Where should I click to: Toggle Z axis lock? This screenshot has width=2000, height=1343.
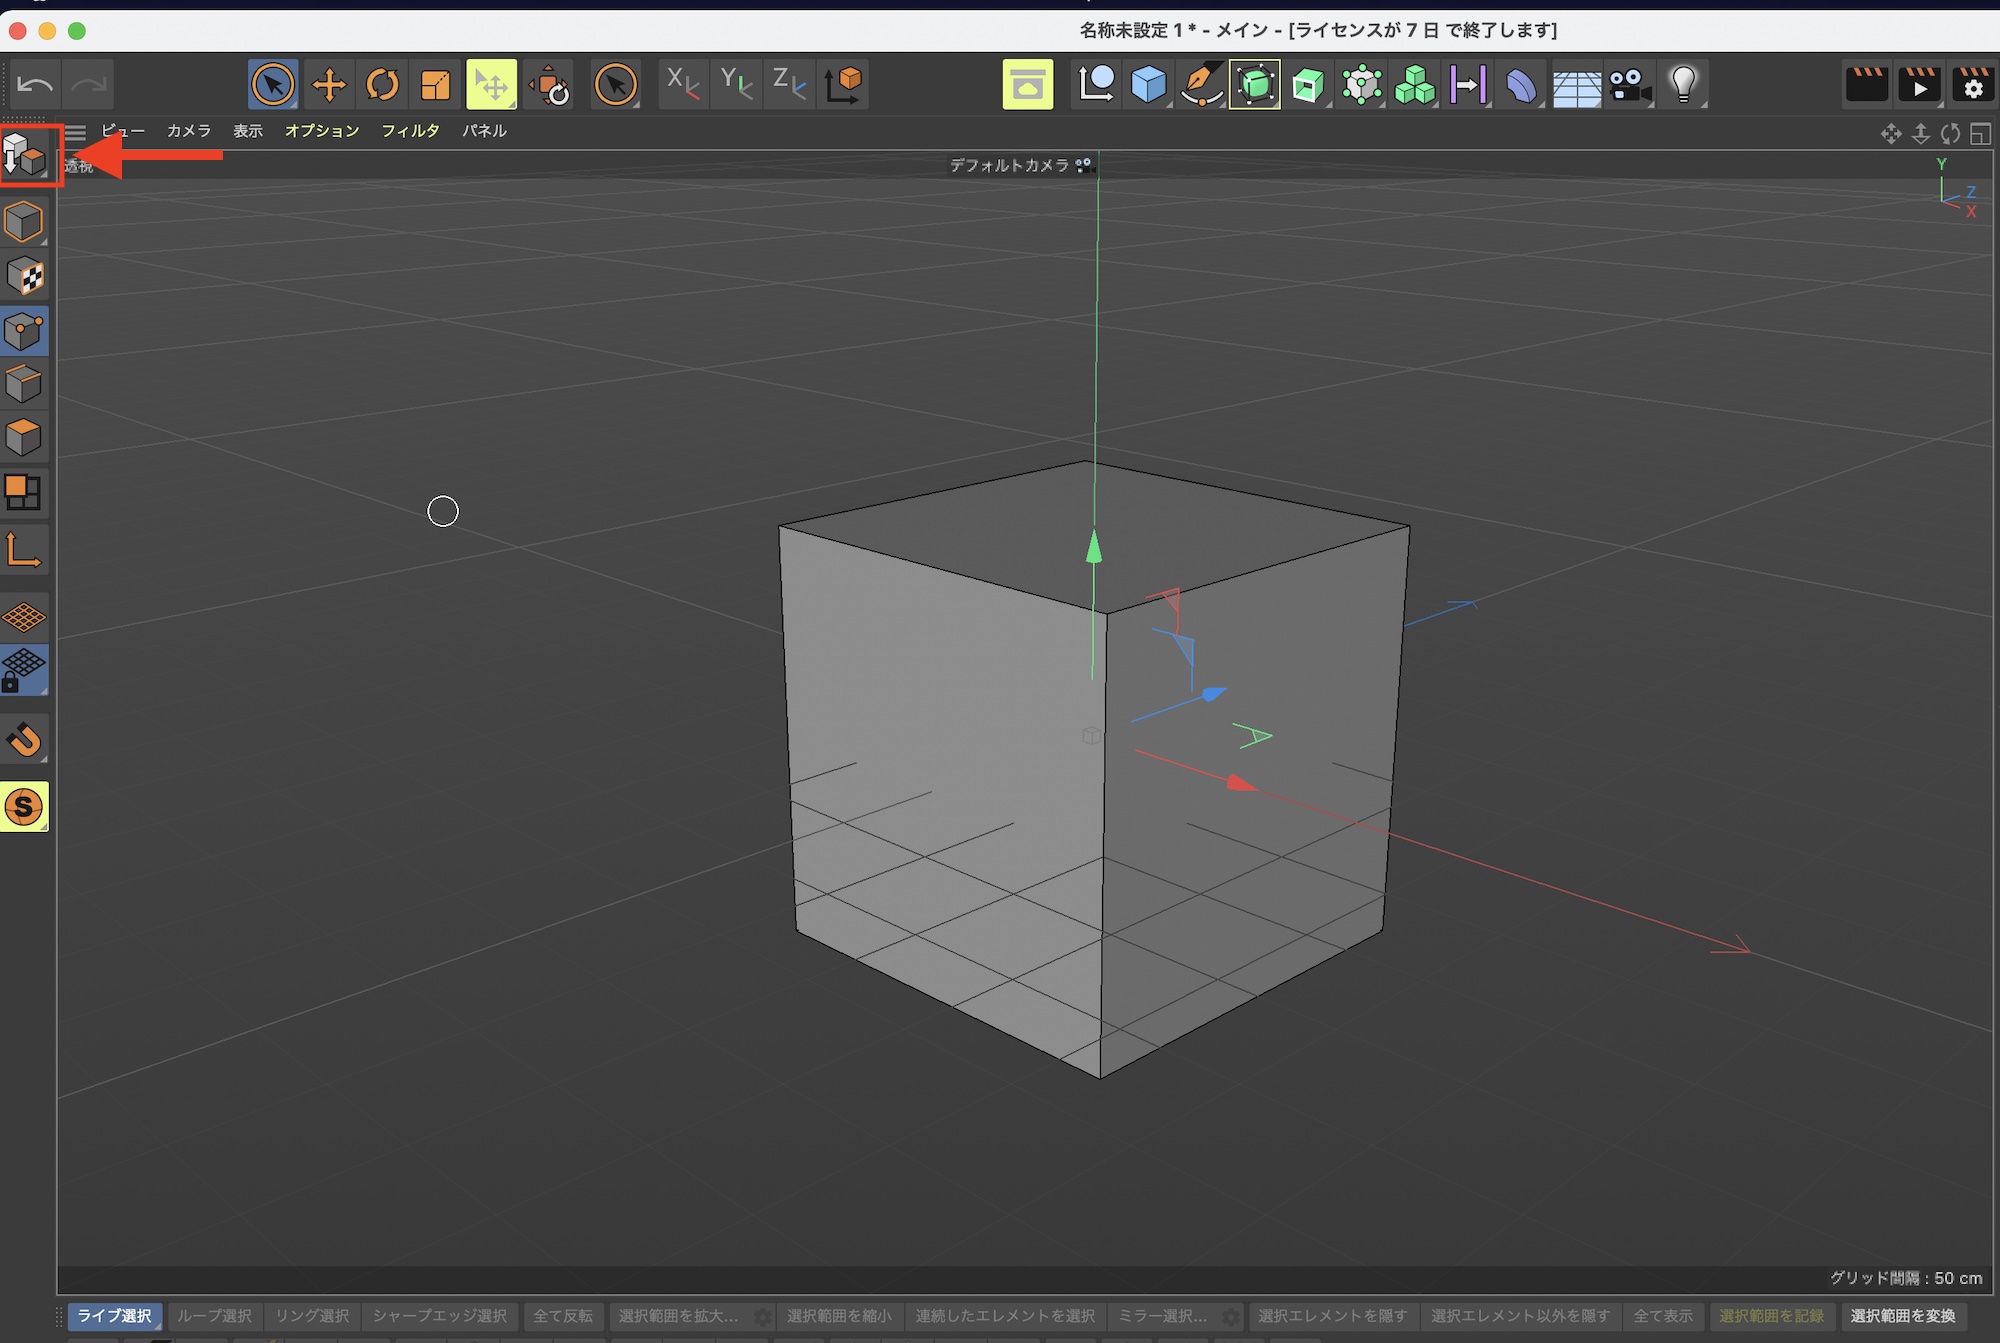tap(789, 85)
